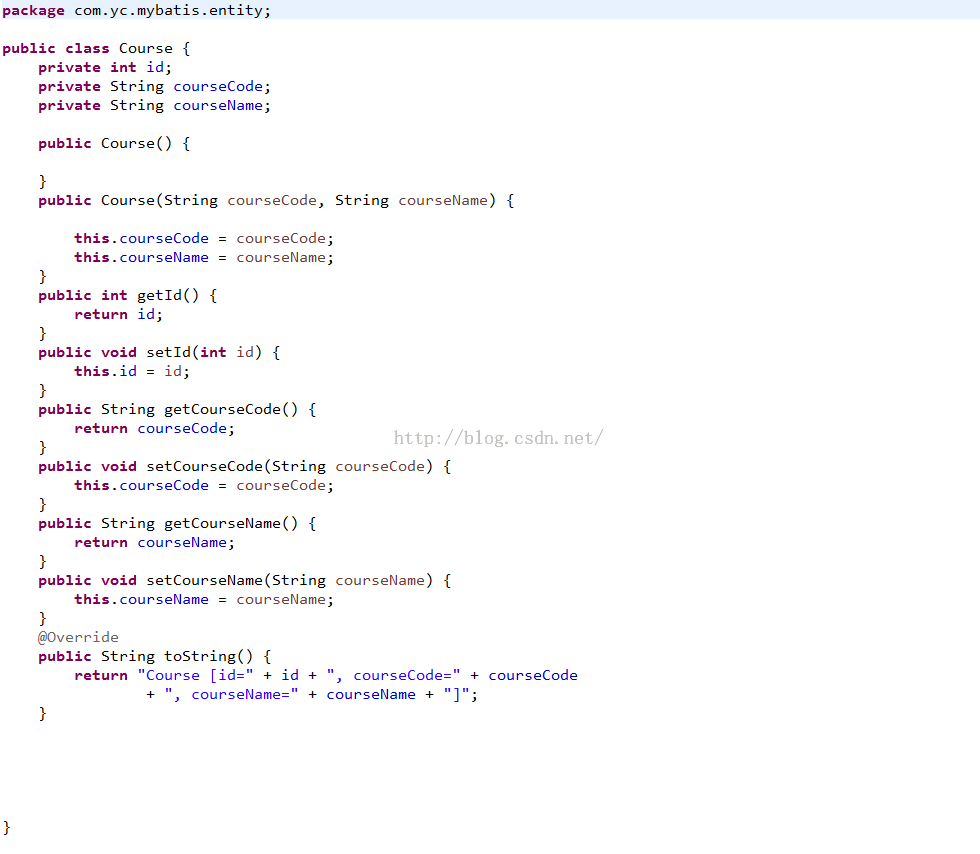Image resolution: width=980 pixels, height=854 pixels.
Task: Click the 'public int getId() {' line
Action: point(128,296)
